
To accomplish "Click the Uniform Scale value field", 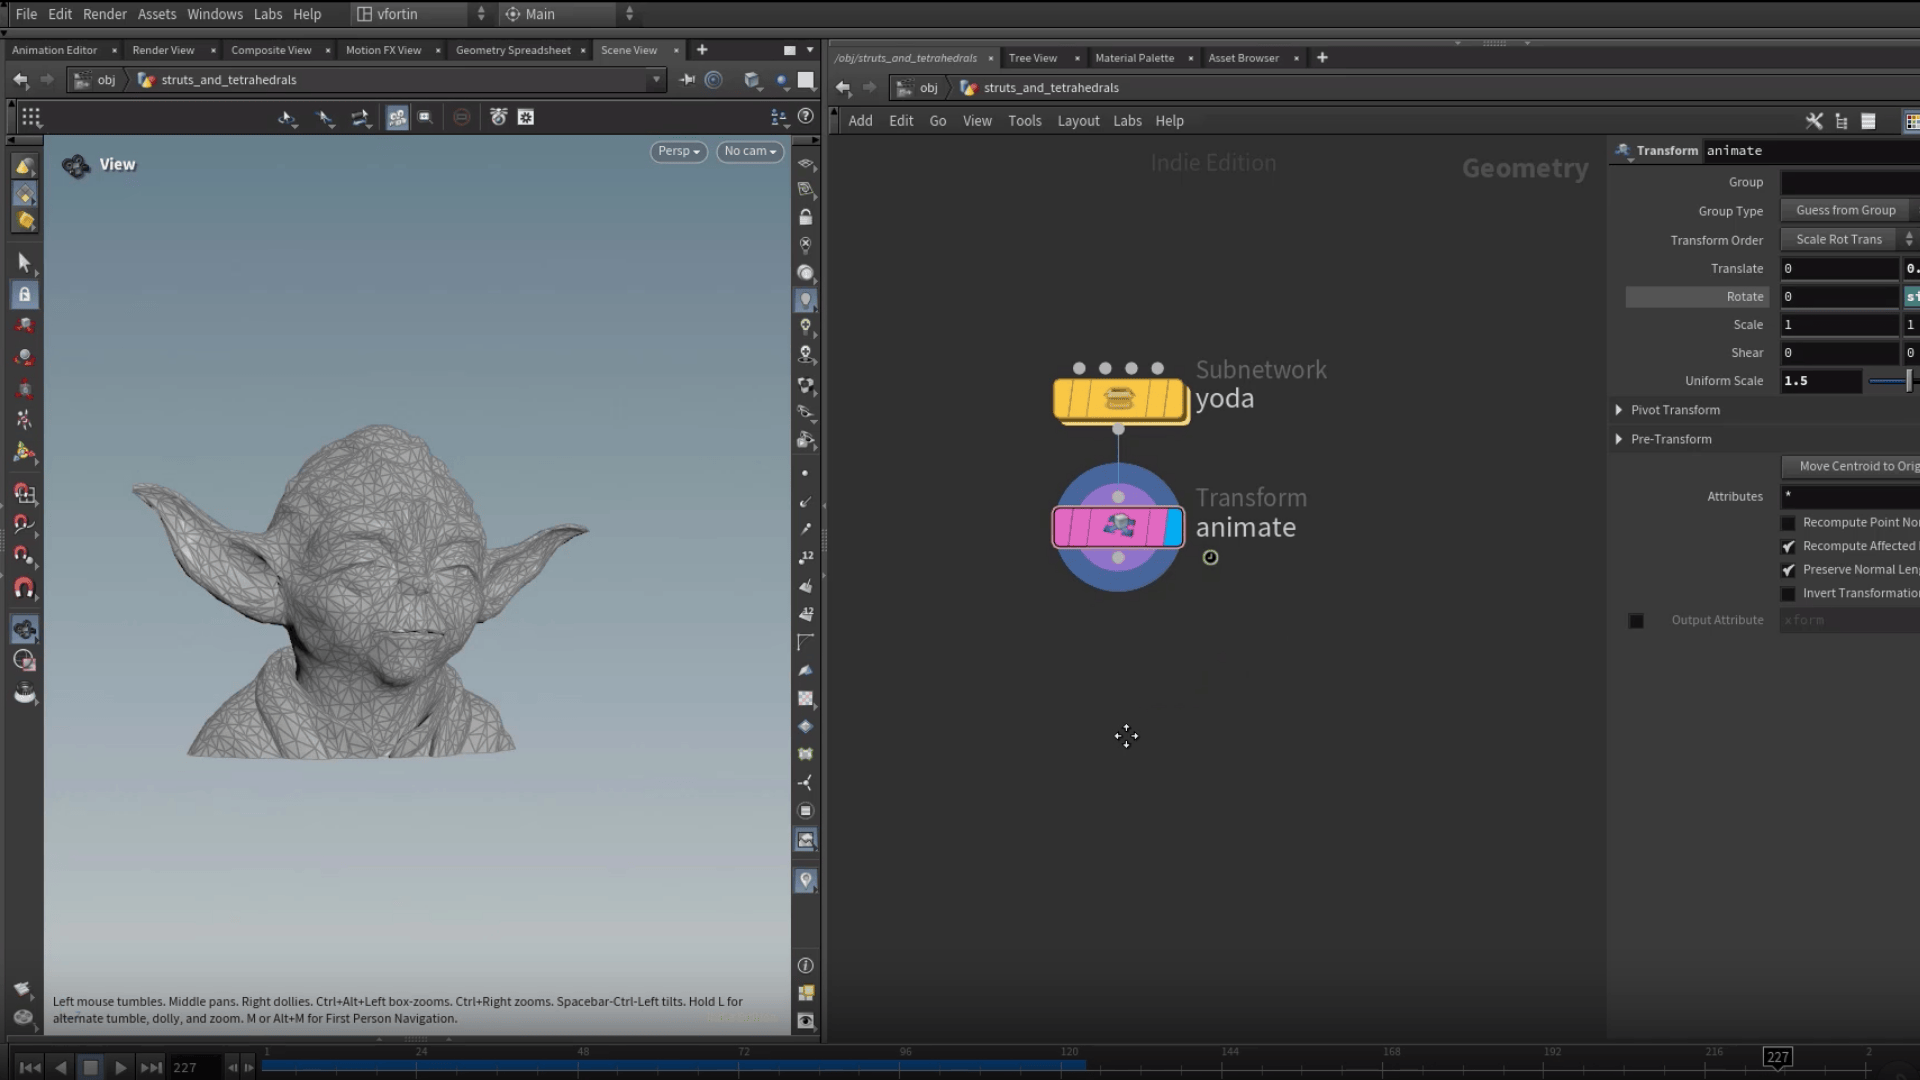I will 1821,381.
